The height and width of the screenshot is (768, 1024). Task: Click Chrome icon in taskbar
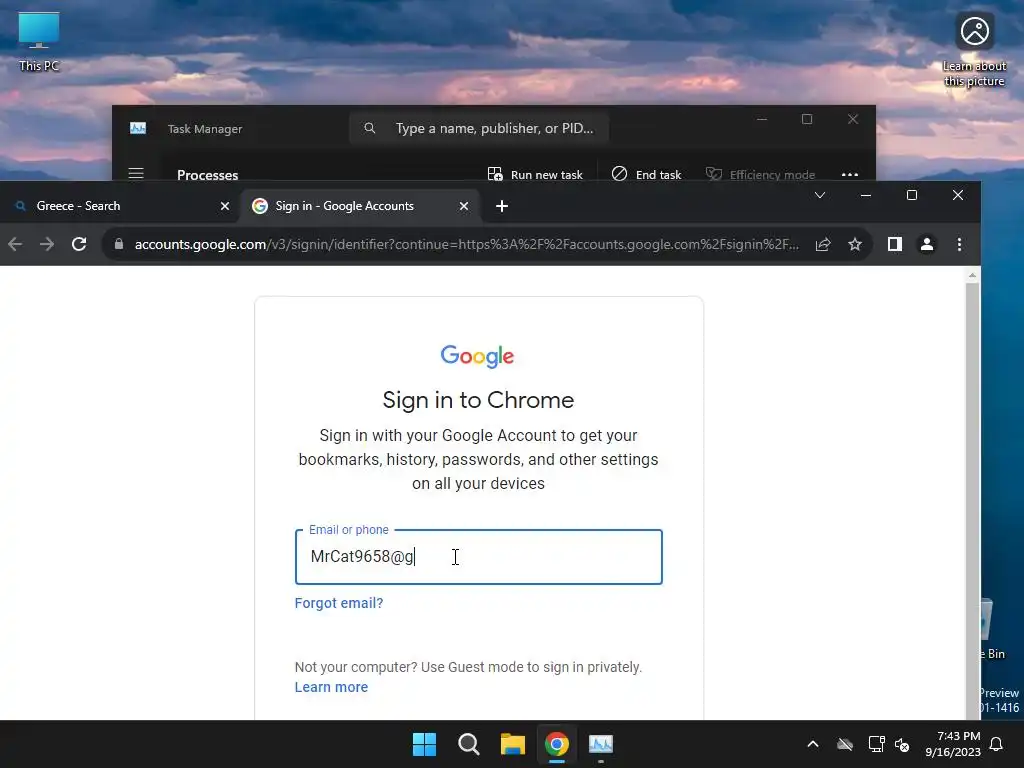tap(557, 744)
